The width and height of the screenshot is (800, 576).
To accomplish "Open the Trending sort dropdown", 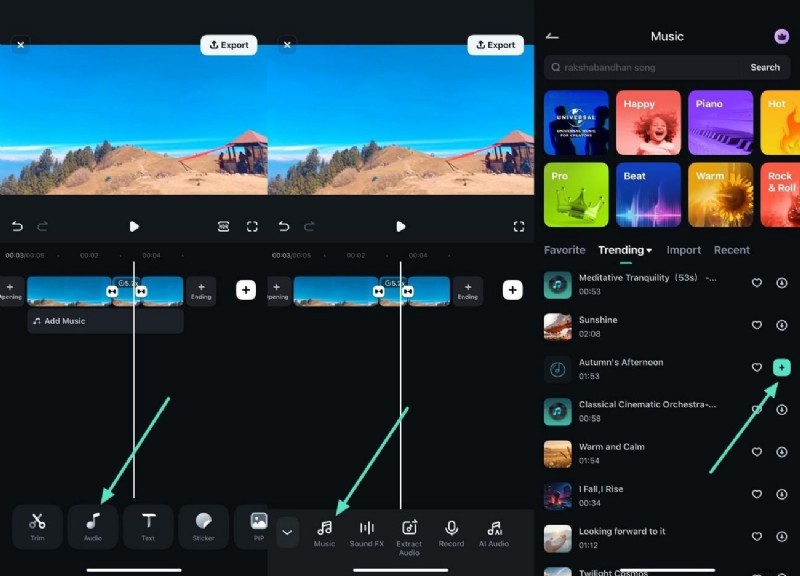I will pos(624,250).
